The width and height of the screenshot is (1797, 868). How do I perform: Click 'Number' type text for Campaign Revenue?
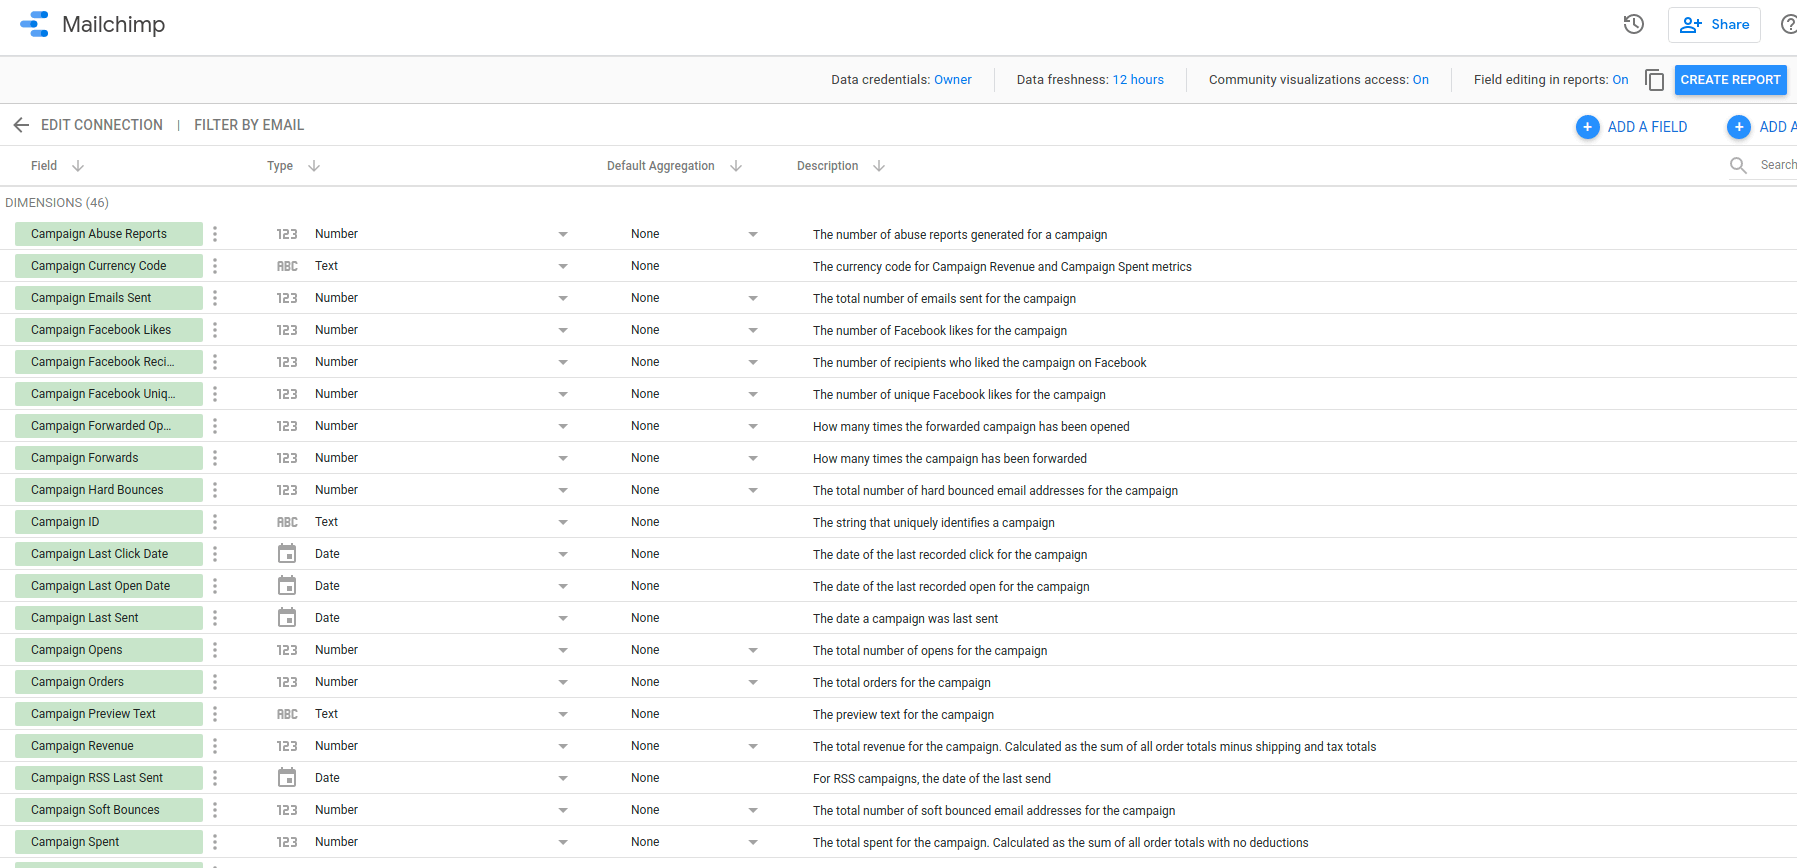pos(336,746)
